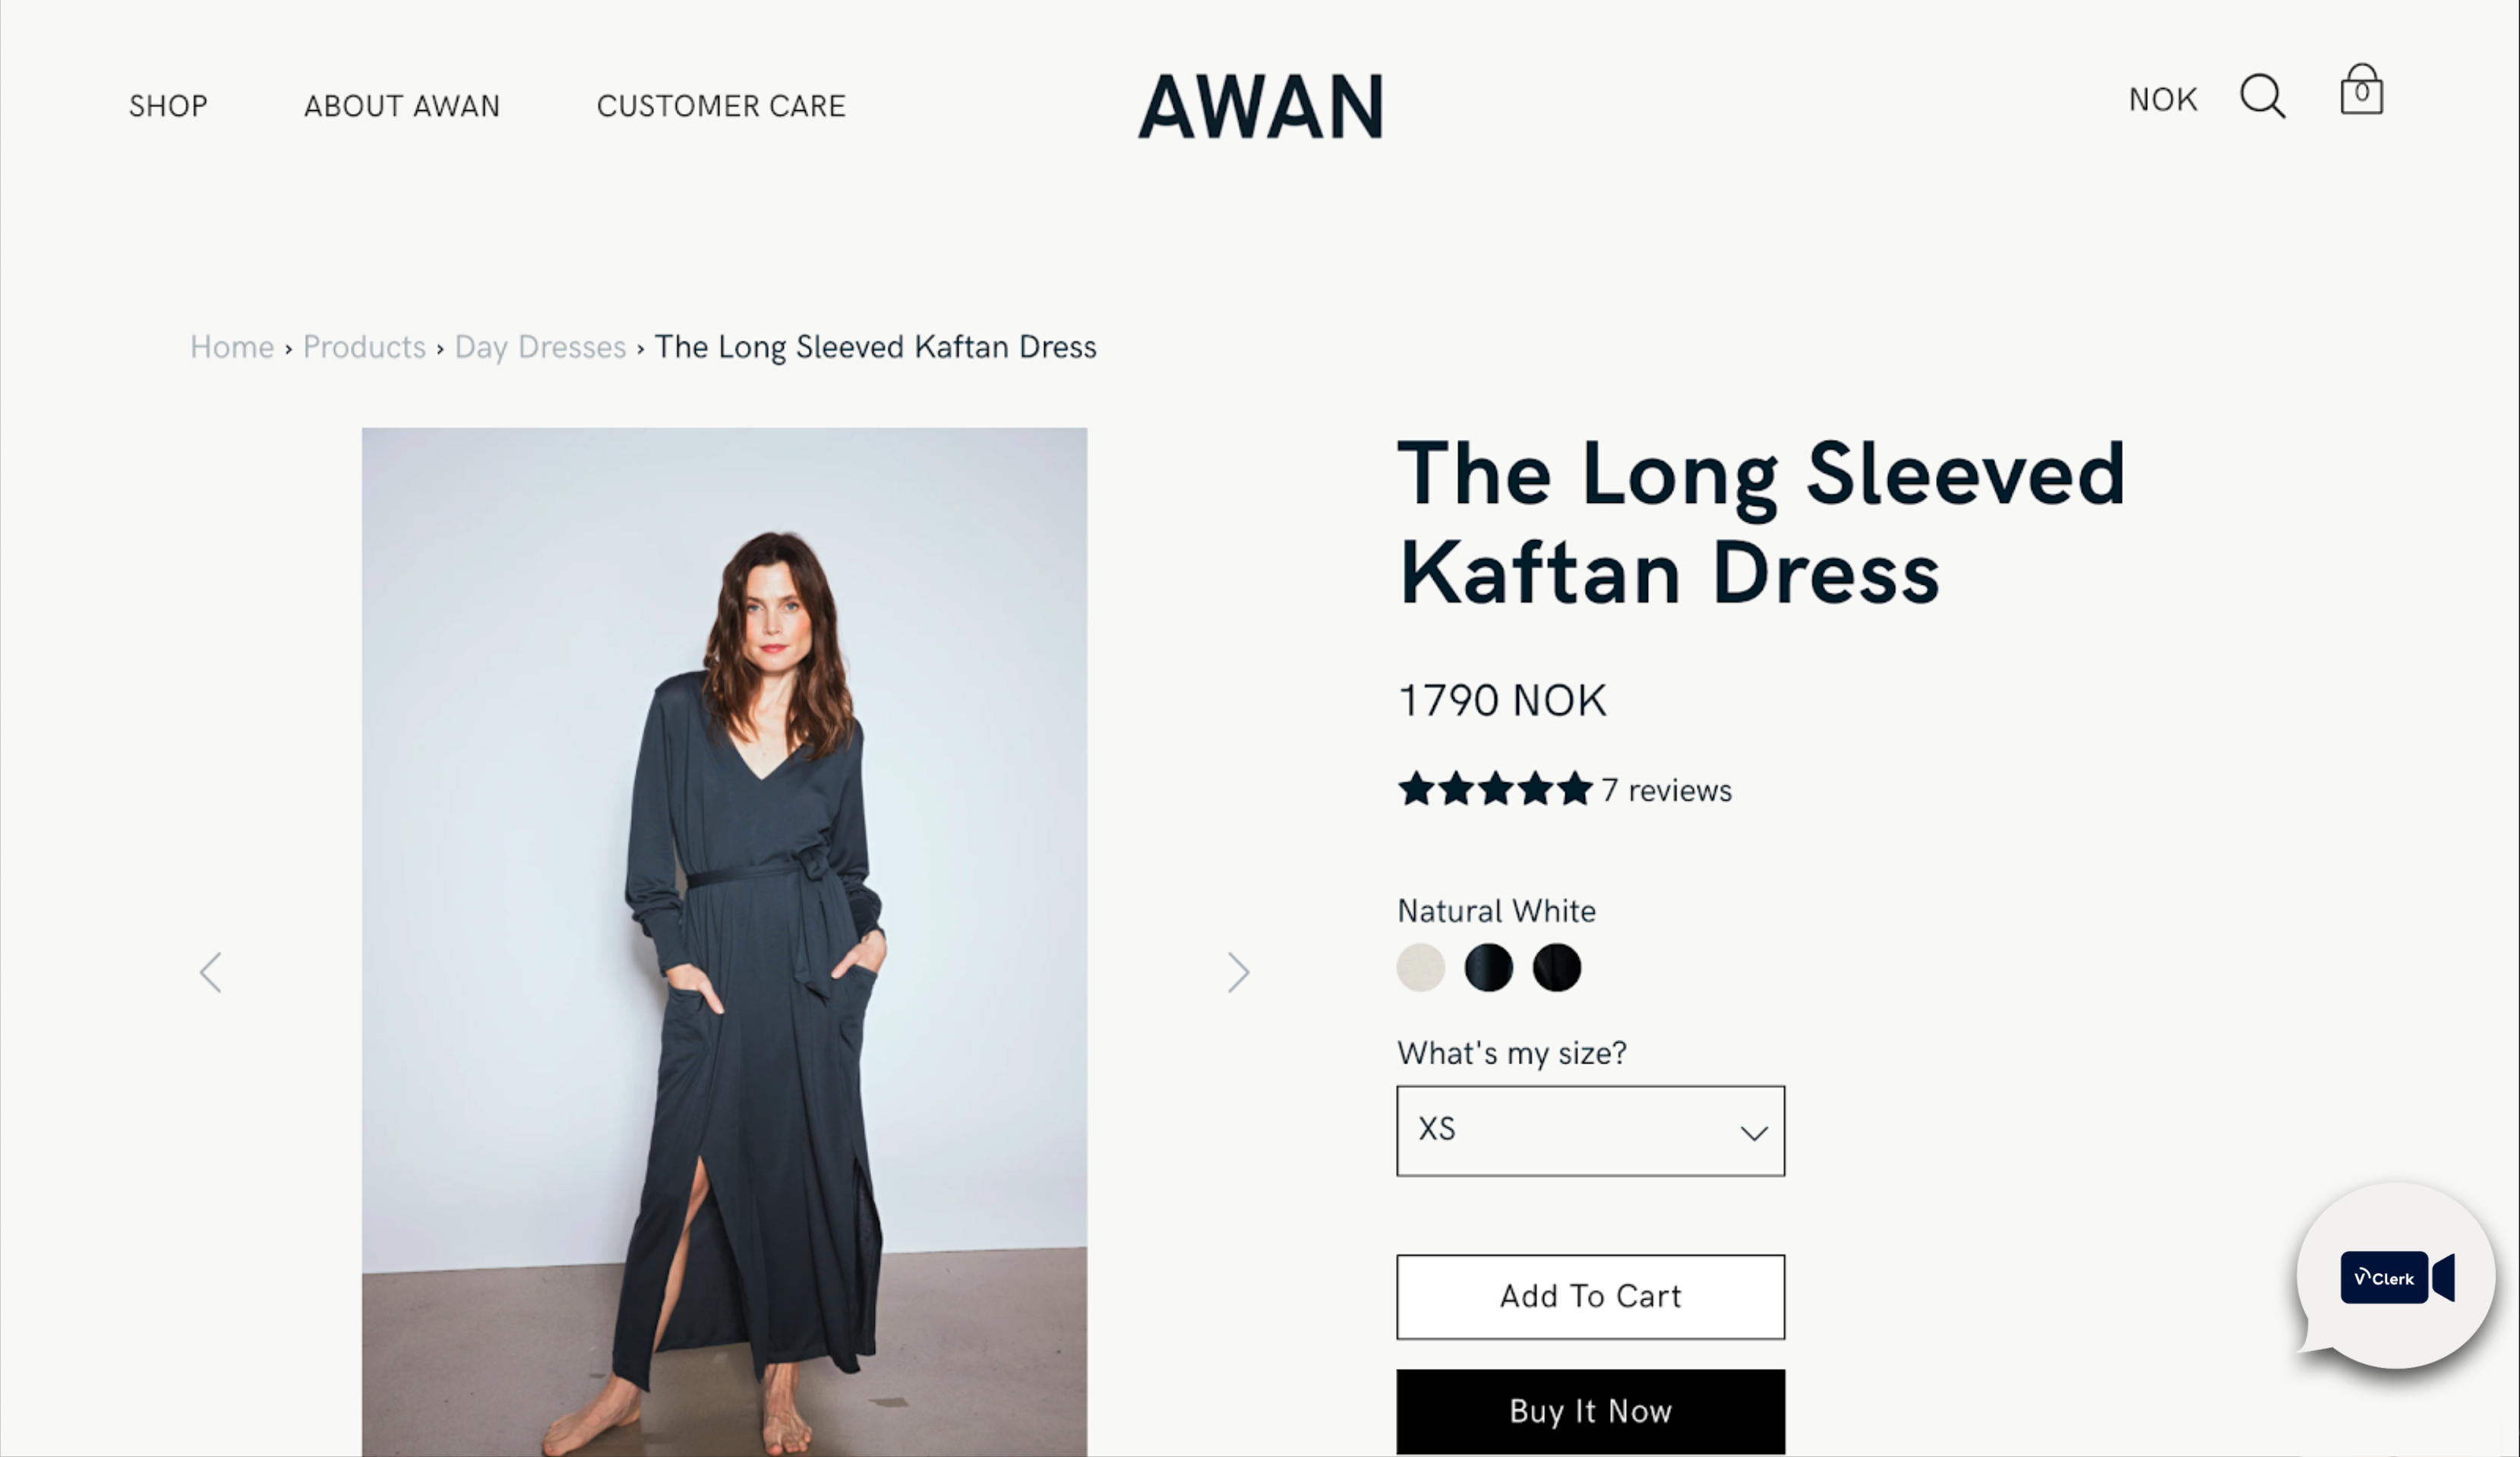Go to Day Dresses breadcrumb link
The width and height of the screenshot is (2520, 1457).
(540, 347)
